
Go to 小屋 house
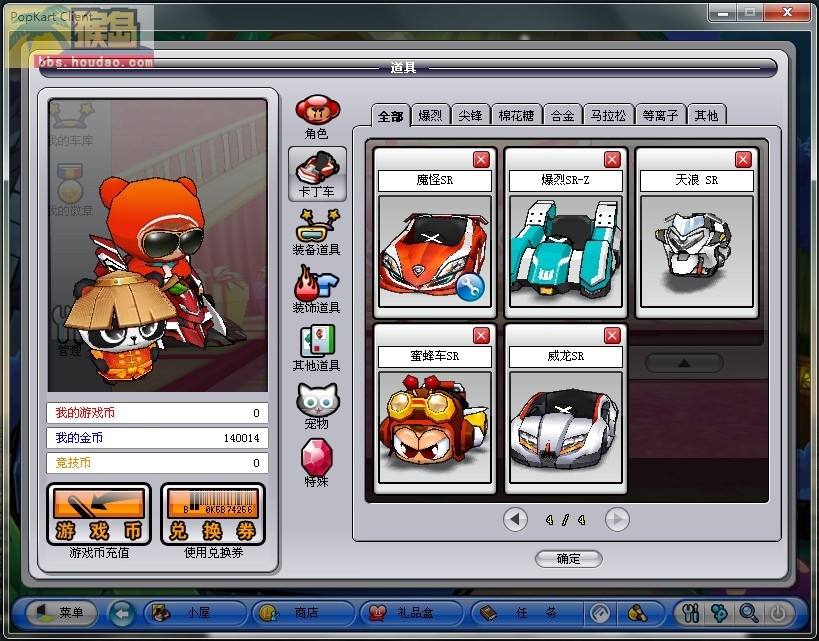(x=195, y=613)
